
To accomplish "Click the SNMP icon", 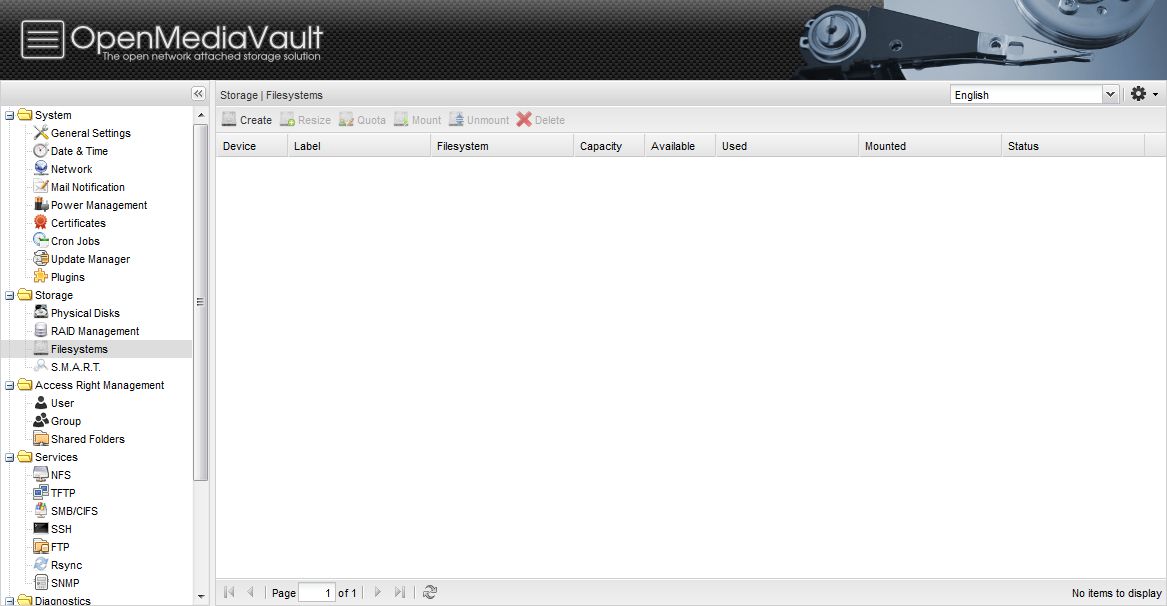I will click(41, 582).
